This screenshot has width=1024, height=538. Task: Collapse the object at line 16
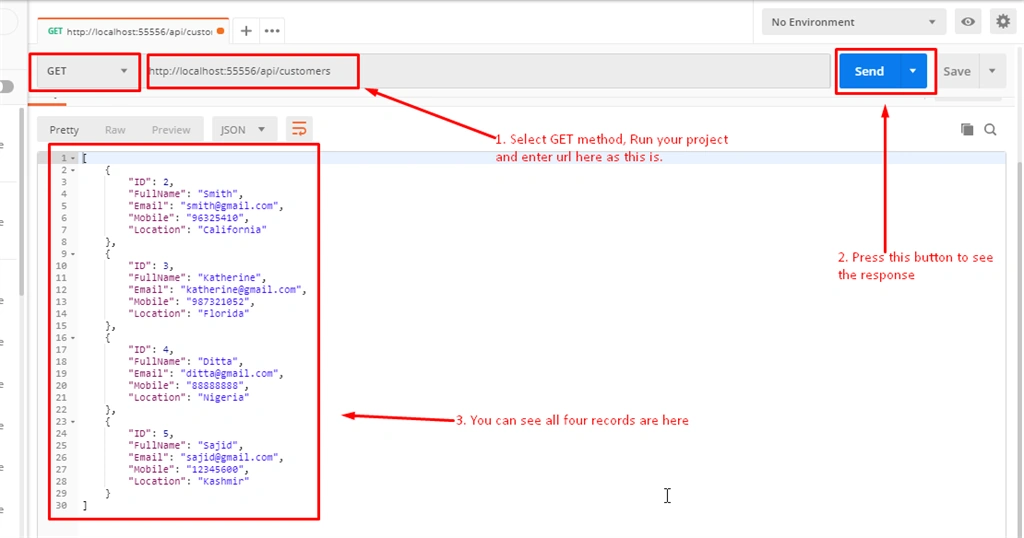point(72,338)
